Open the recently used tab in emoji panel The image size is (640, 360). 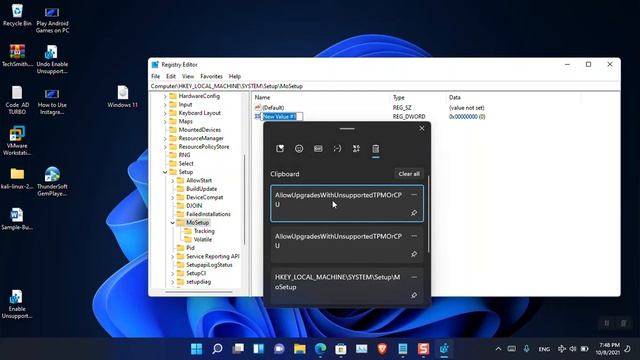tap(280, 149)
